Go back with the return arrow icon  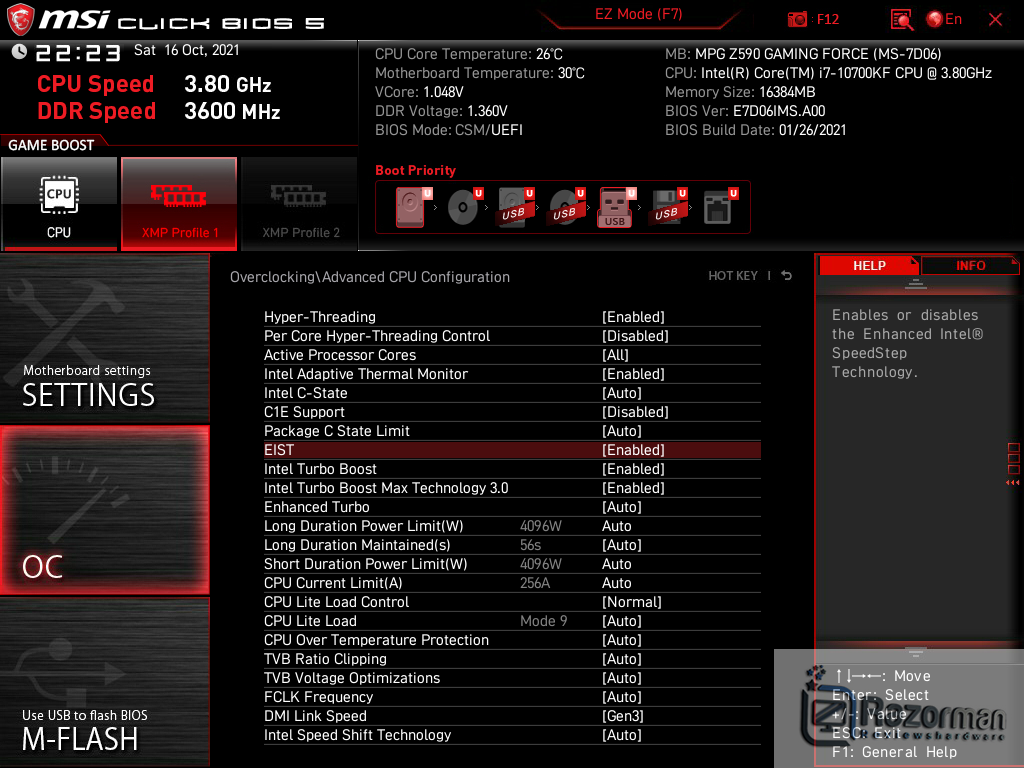pos(786,276)
